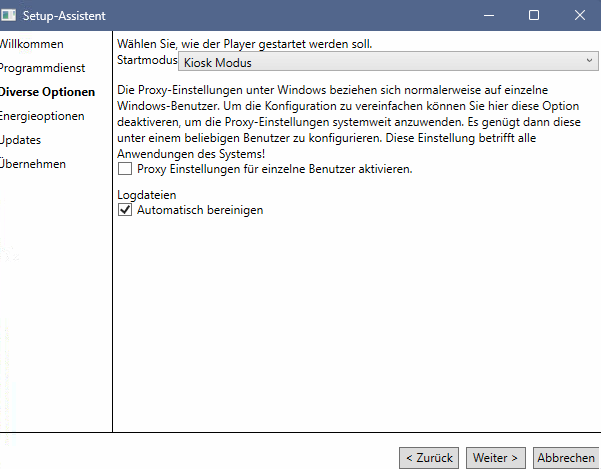Click the Zurück button
This screenshot has width=601, height=469.
(x=429, y=458)
